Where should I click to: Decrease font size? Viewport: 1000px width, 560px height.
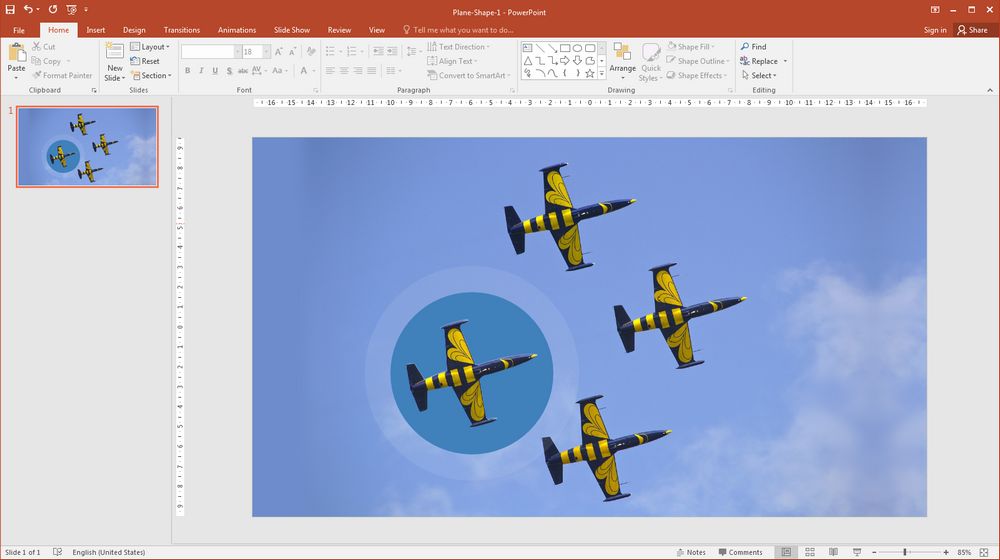point(293,52)
